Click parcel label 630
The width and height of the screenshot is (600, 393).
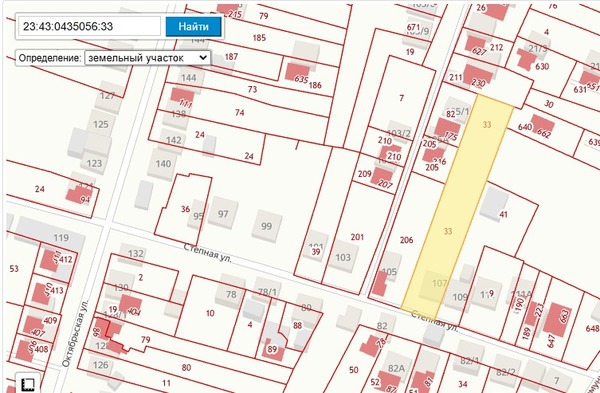click(542, 66)
